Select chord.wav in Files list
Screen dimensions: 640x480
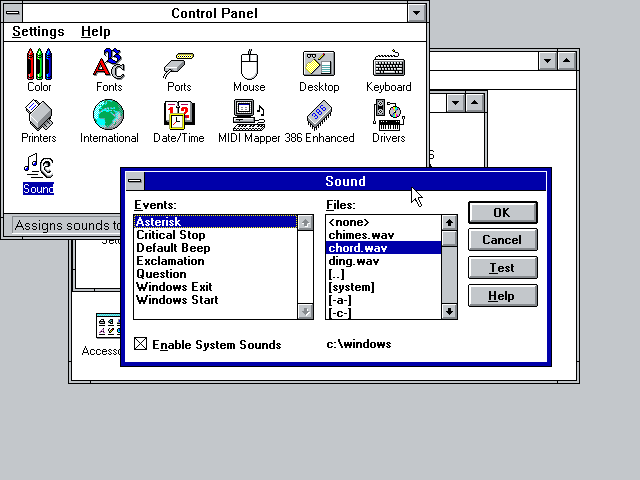click(384, 248)
